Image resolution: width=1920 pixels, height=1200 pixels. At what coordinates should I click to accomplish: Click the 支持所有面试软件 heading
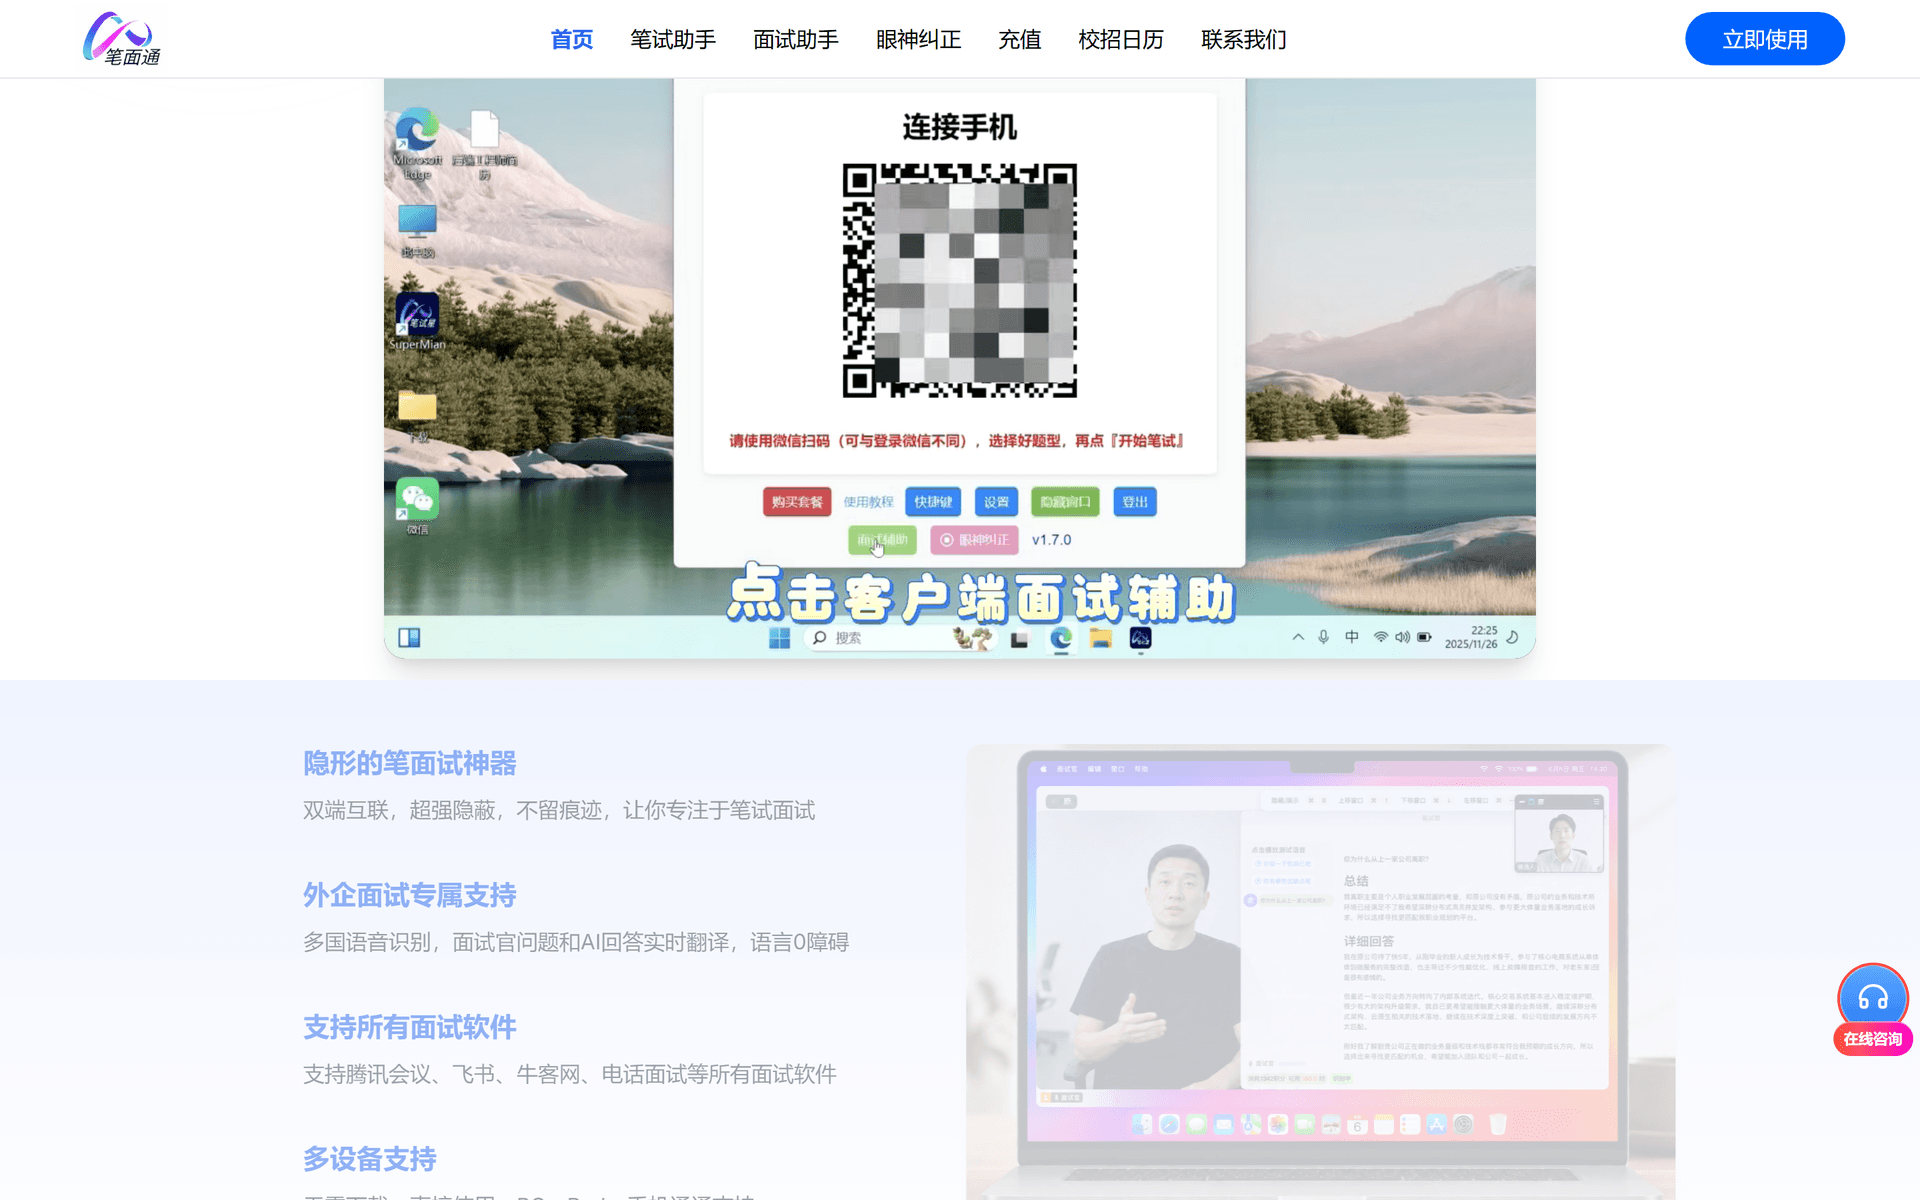[x=410, y=1027]
